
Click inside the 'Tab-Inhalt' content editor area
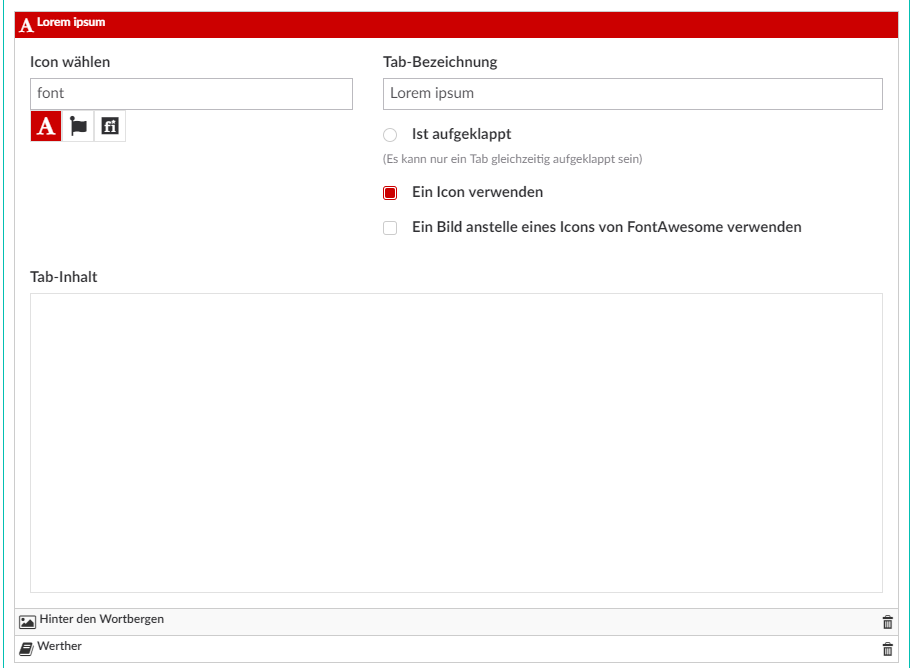456,442
